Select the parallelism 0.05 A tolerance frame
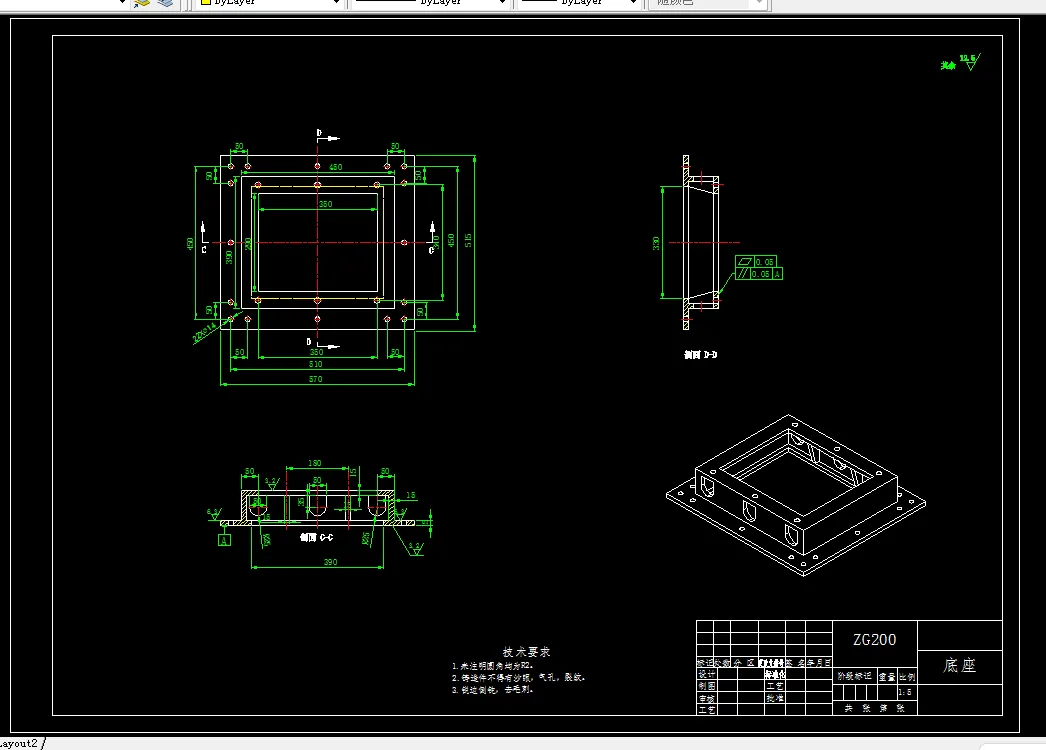 pos(758,274)
